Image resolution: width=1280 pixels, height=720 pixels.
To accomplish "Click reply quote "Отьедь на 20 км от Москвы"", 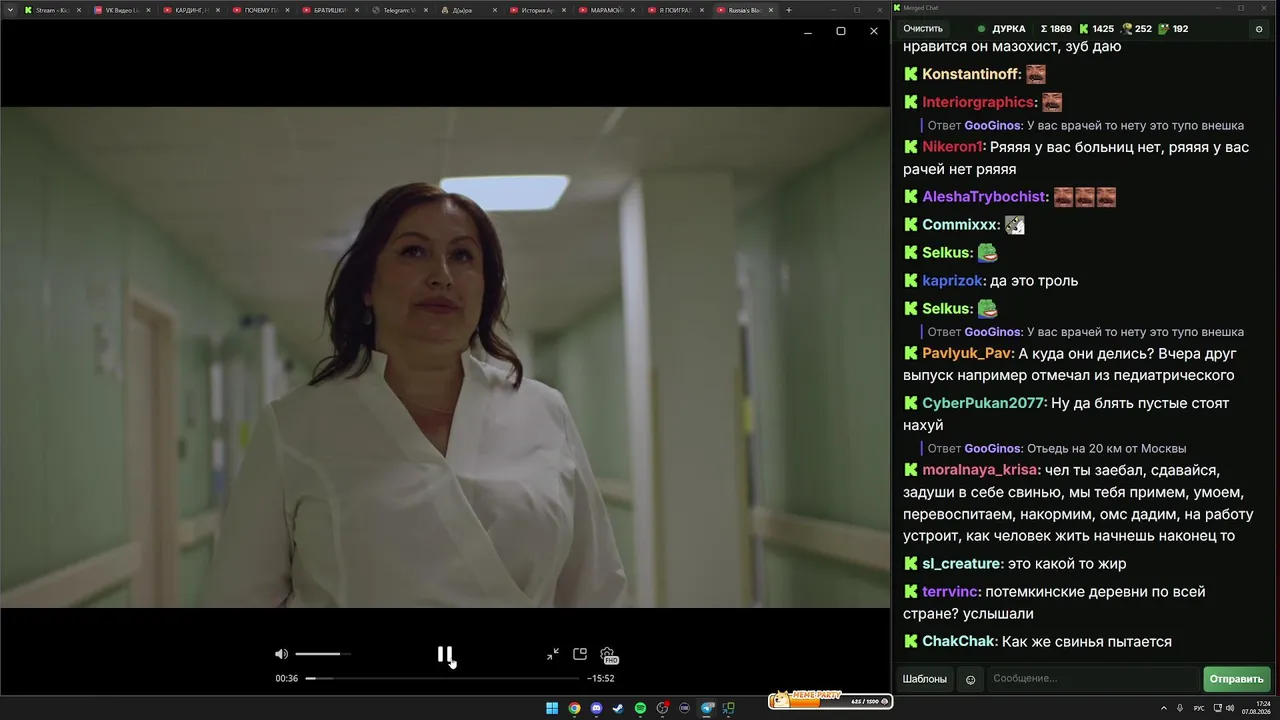I will [x=1107, y=448].
